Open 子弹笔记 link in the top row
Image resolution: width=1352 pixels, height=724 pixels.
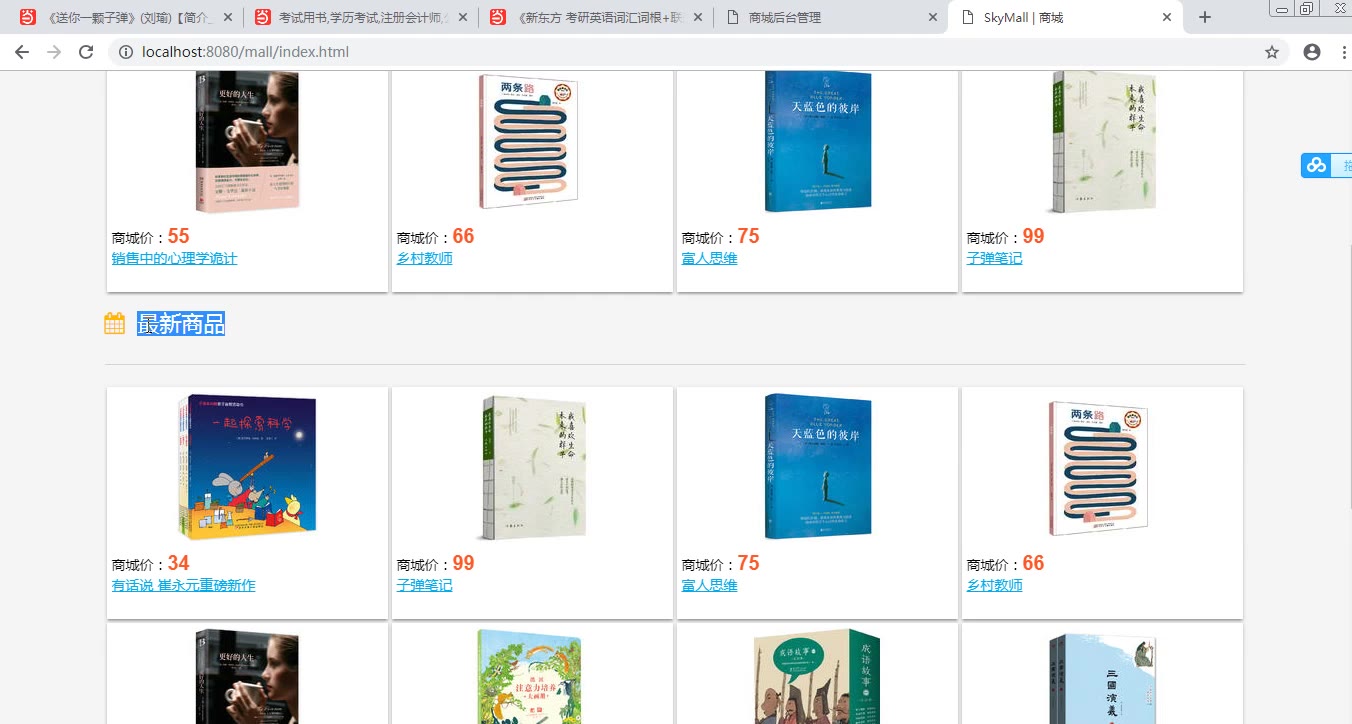(994, 259)
